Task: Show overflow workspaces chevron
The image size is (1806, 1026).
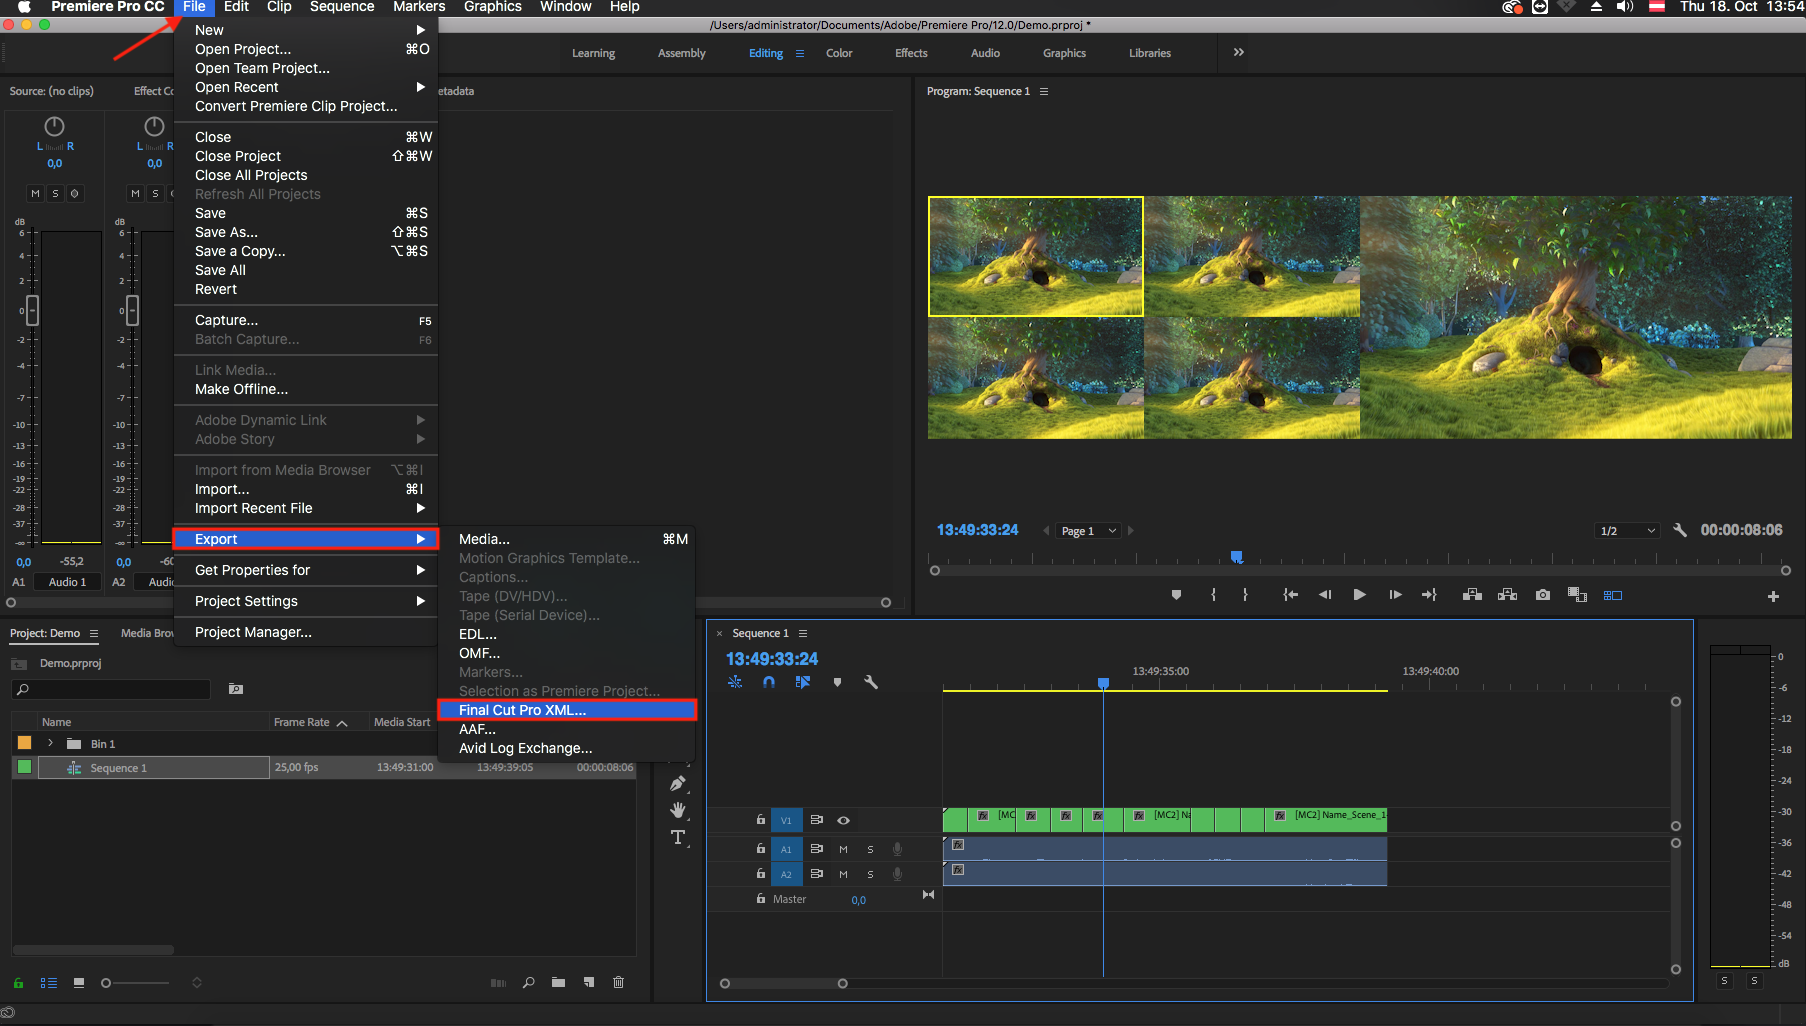Action: pyautogui.click(x=1238, y=52)
